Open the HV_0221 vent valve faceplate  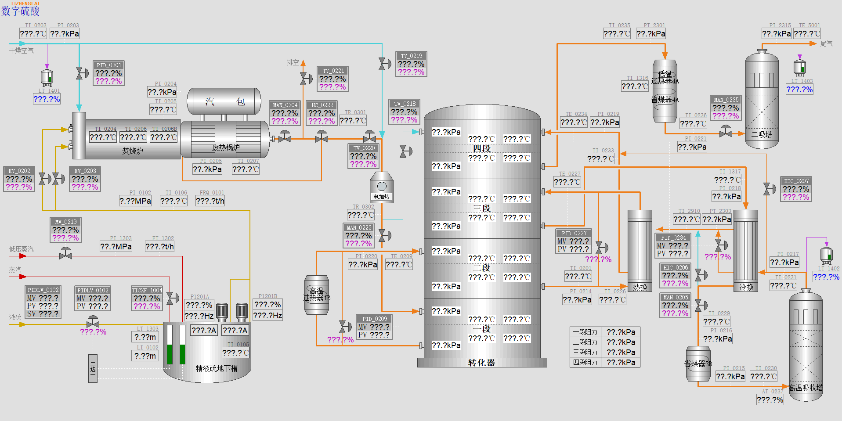(332, 78)
